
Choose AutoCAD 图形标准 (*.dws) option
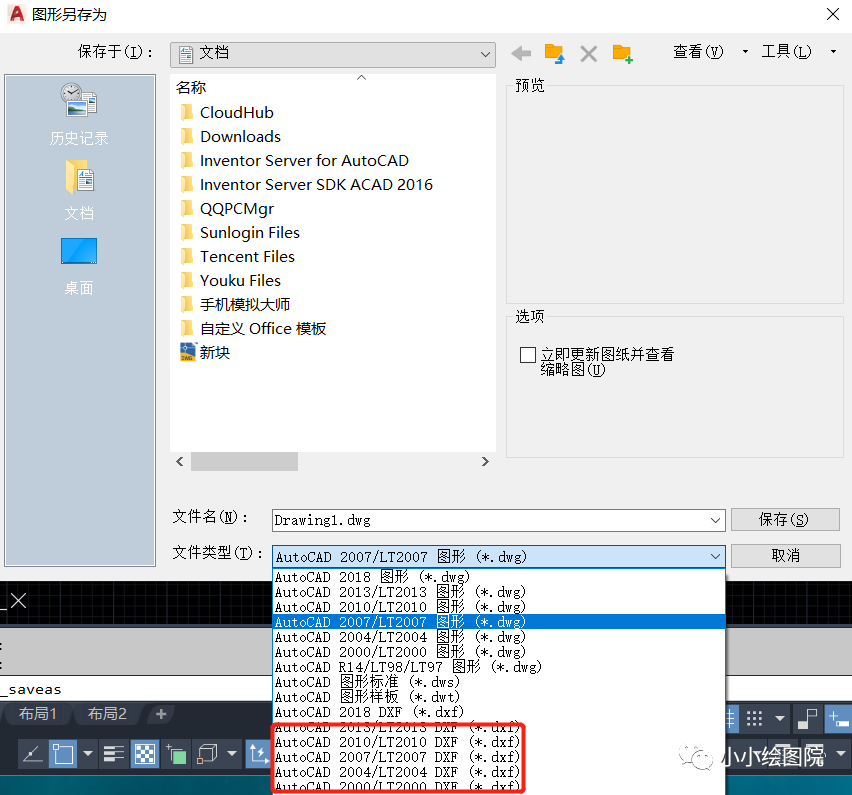[x=498, y=682]
